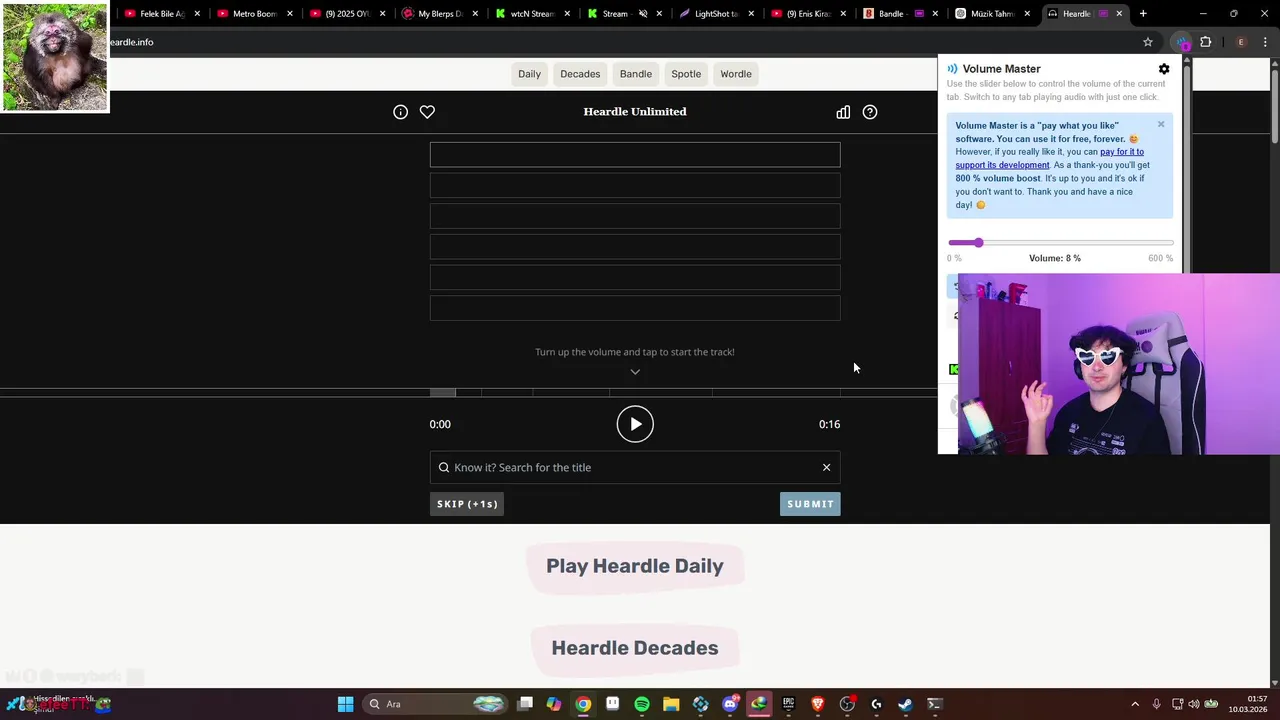The height and width of the screenshot is (720, 1280).
Task: Play the track with the play button
Action: point(635,424)
